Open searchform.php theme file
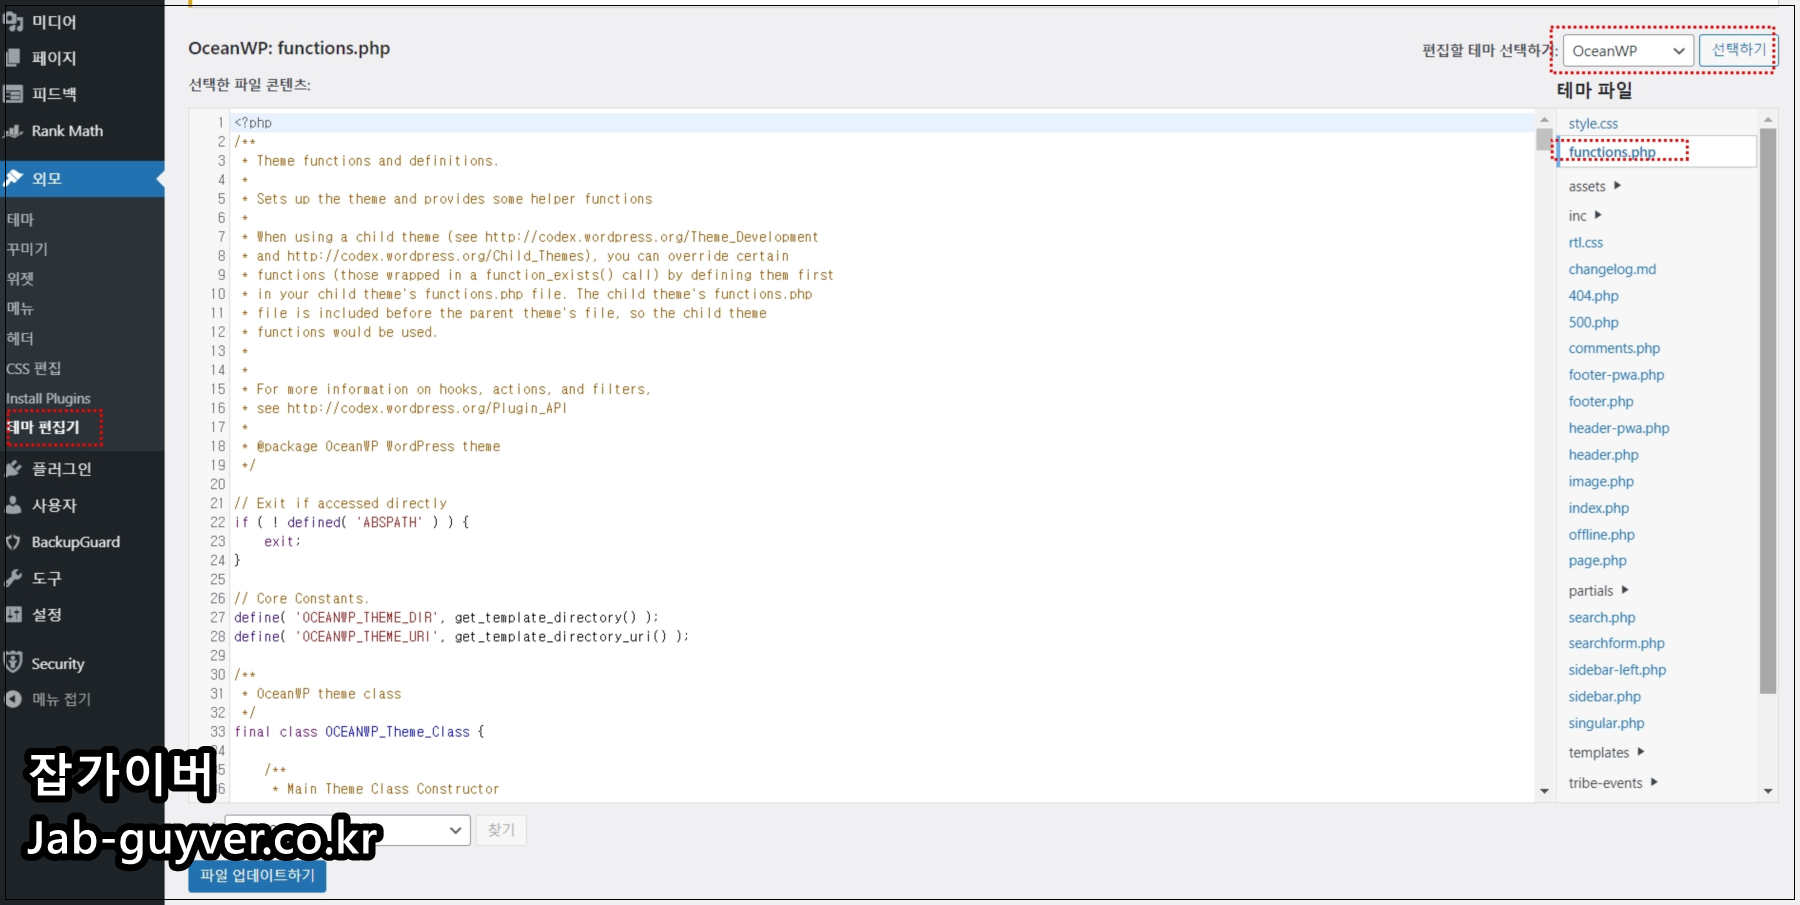This screenshot has width=1800, height=905. pos(1616,643)
